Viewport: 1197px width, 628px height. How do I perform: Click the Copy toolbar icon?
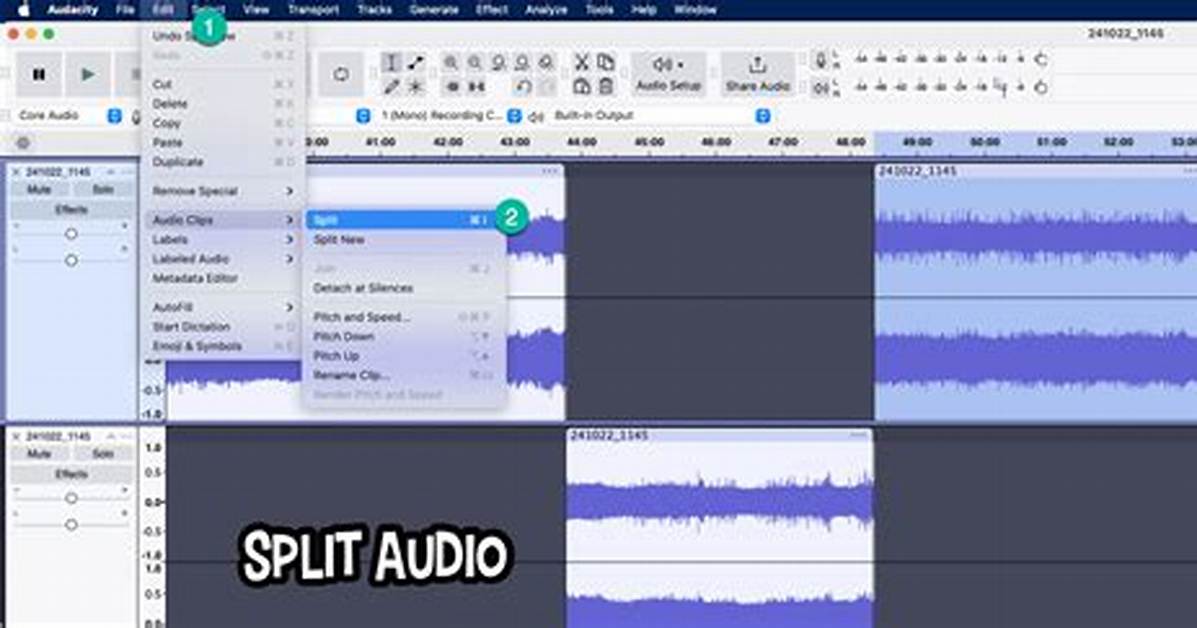[606, 63]
